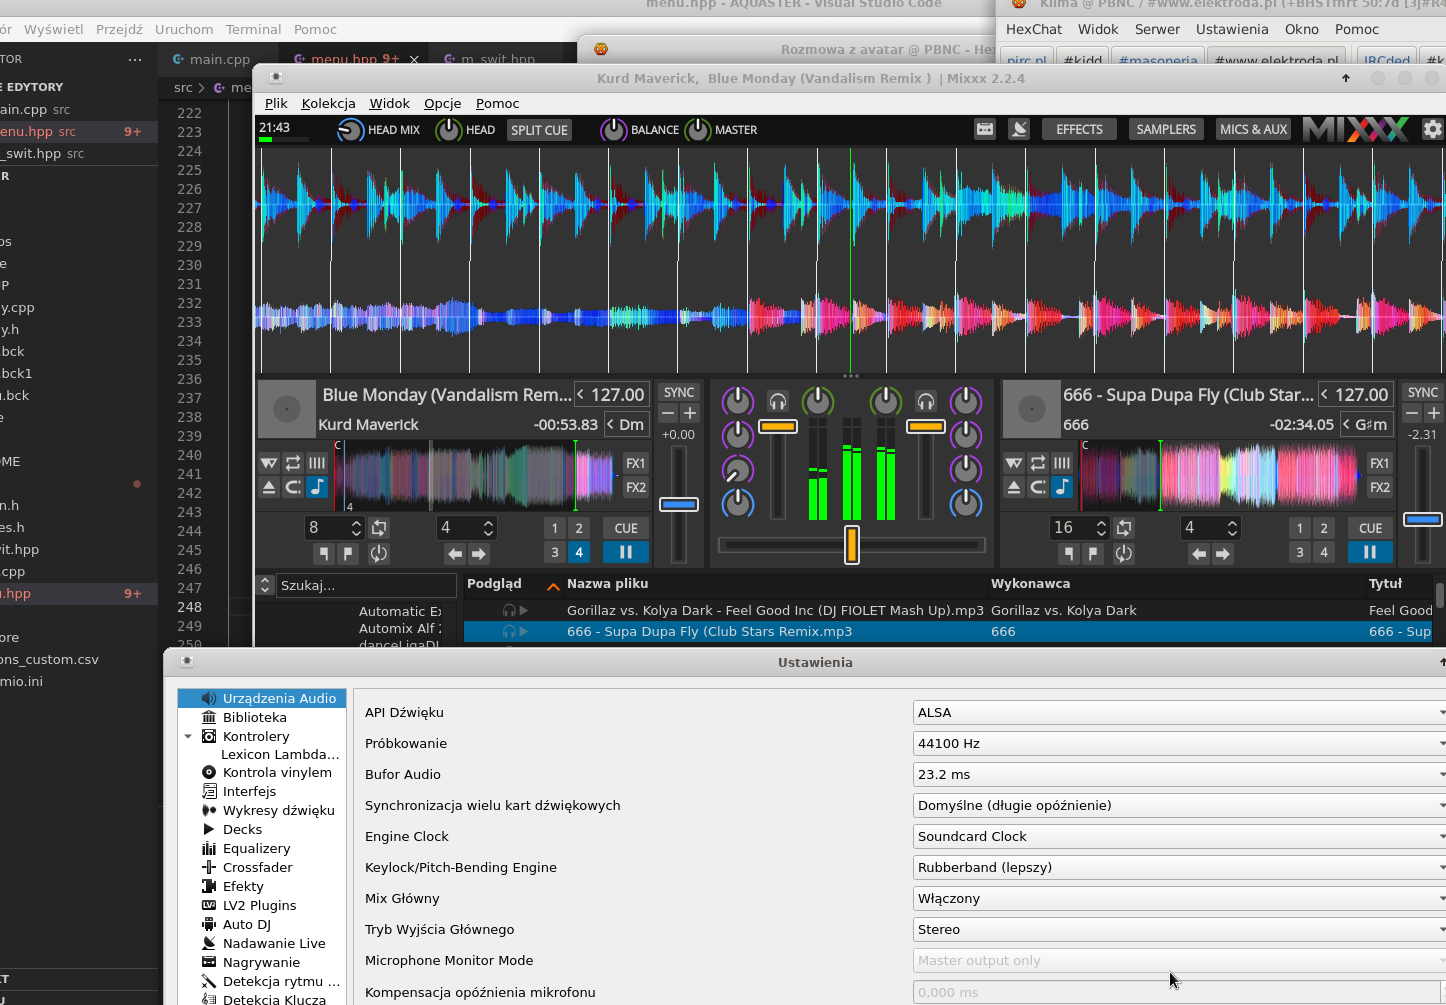Collapse the Kontrolery tree item

(x=188, y=737)
